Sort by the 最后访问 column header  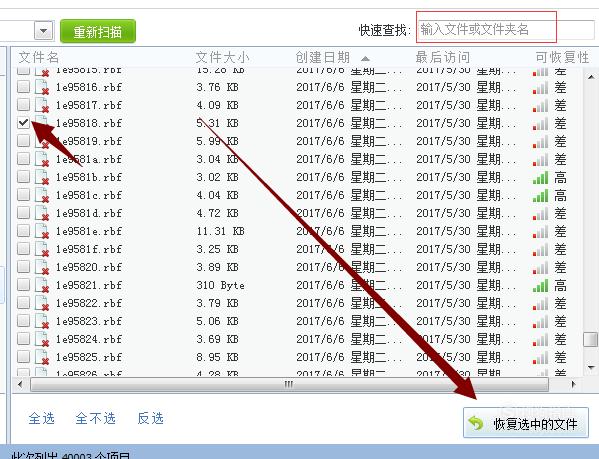[443, 57]
